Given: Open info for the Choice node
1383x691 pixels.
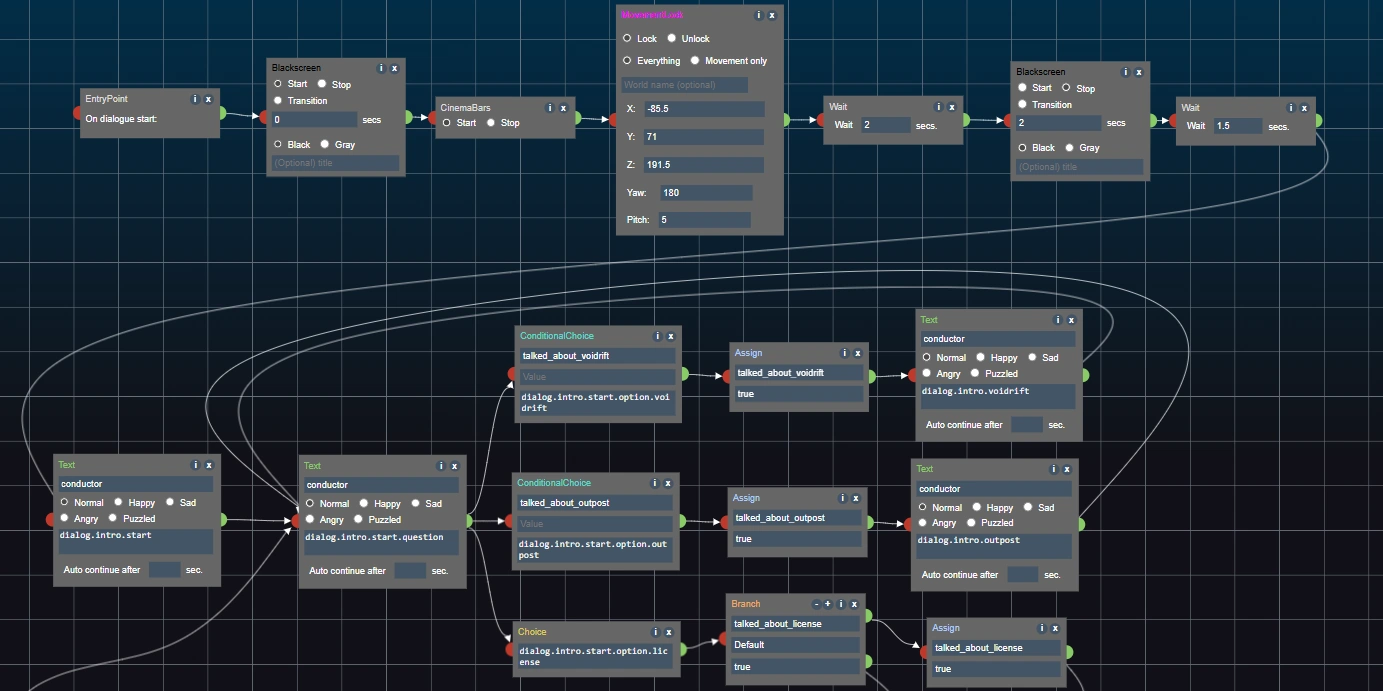Looking at the screenshot, I should 656,632.
